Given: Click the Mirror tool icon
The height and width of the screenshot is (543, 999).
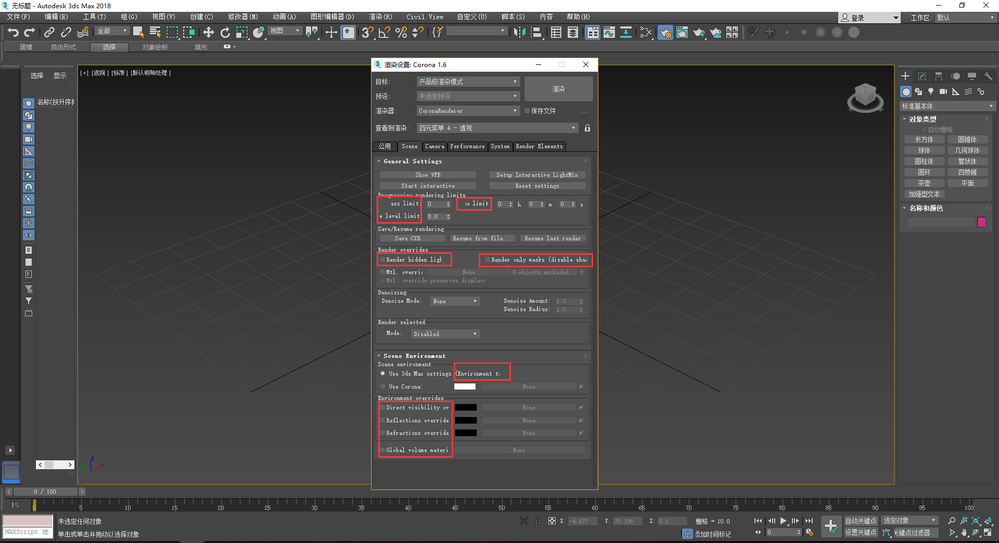Looking at the screenshot, I should (x=519, y=32).
